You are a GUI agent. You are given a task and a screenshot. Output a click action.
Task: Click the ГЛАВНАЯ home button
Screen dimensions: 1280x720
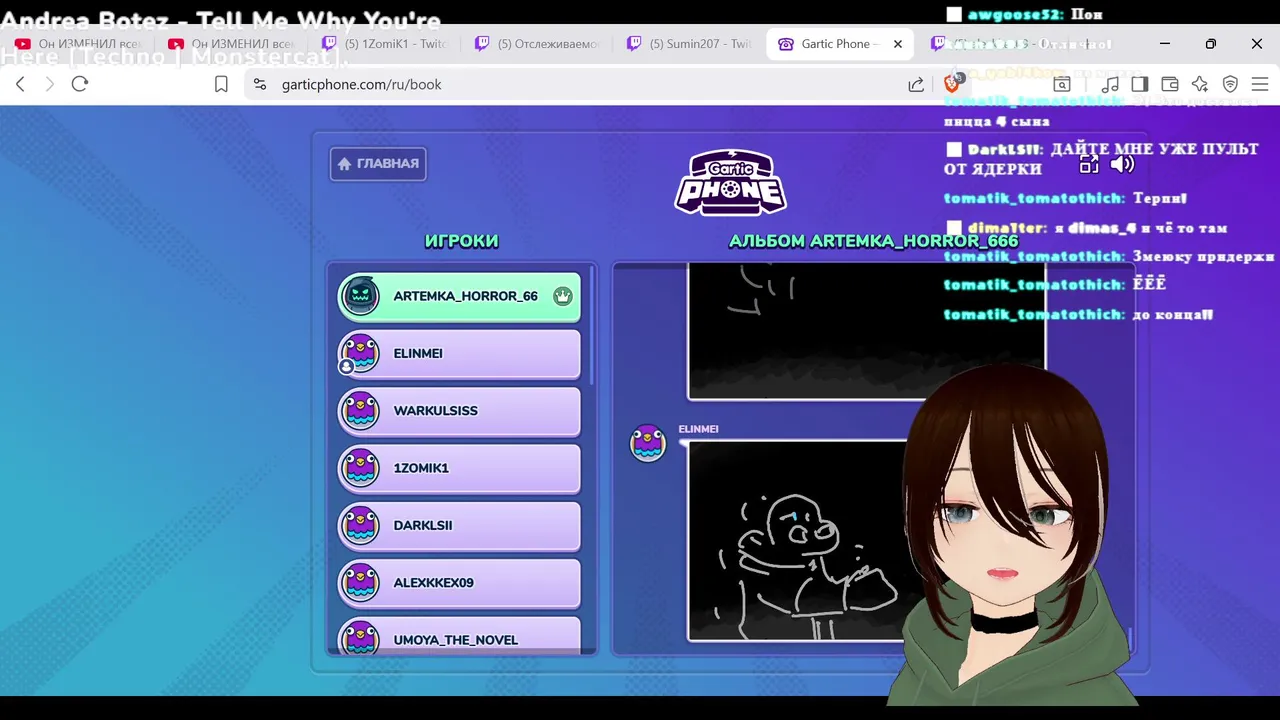click(x=378, y=164)
